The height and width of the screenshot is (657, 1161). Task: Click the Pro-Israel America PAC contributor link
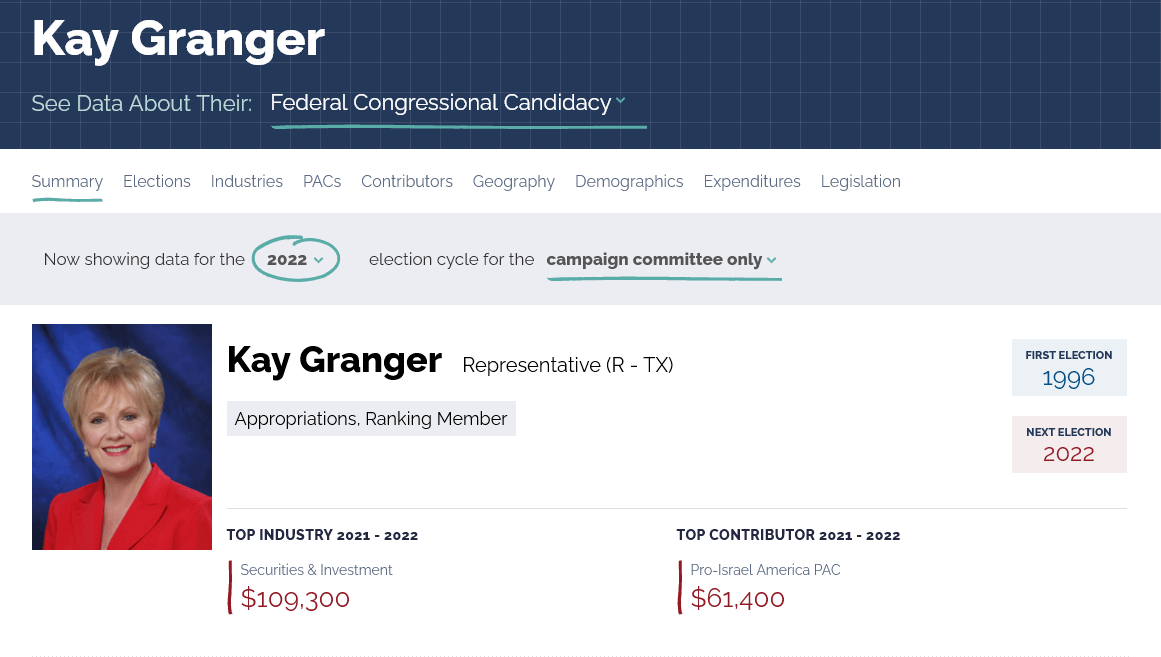coord(765,570)
